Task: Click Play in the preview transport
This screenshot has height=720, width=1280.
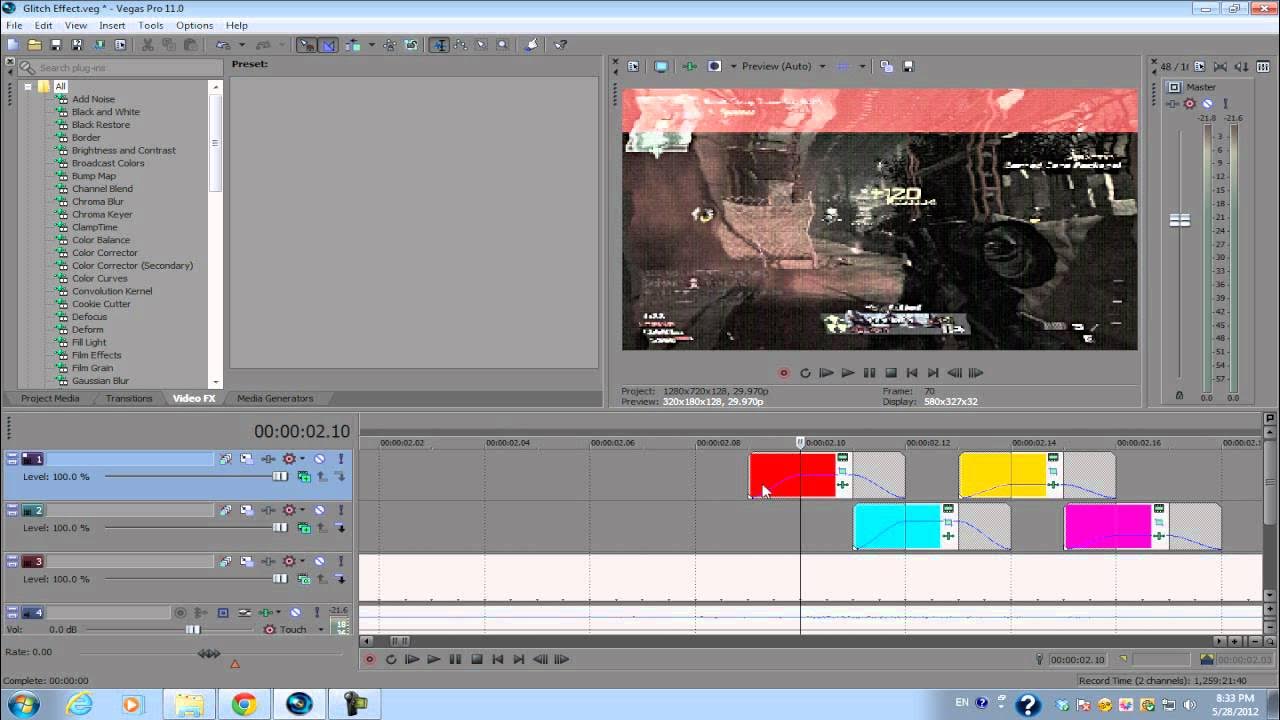Action: point(848,373)
